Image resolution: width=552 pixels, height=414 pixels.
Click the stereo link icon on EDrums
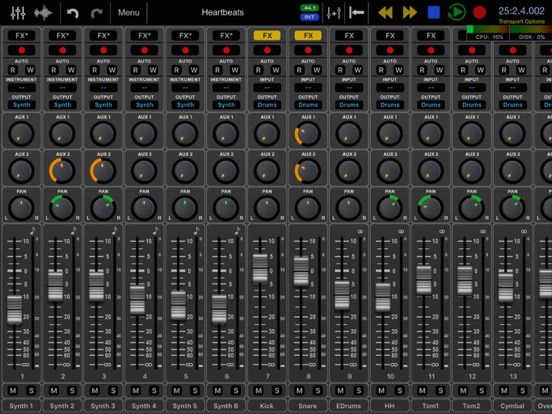(360, 231)
